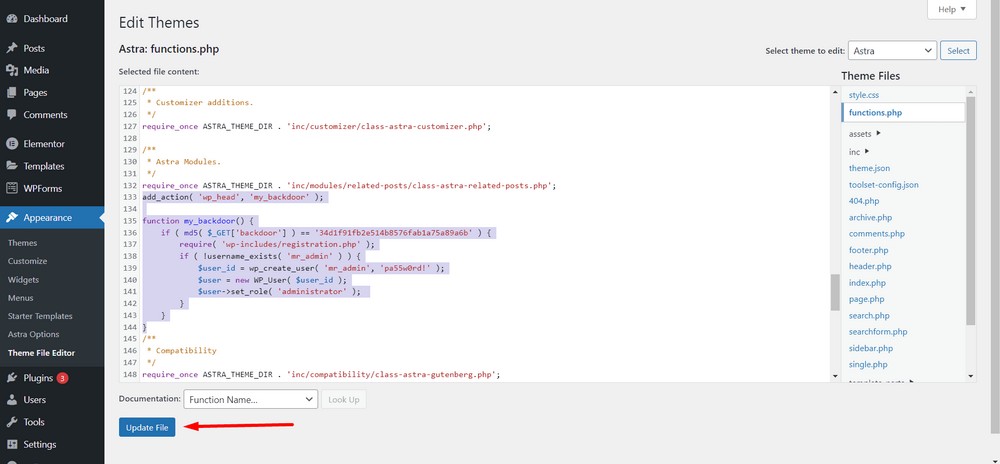Click the Look Up button
1000x464 pixels.
pos(344,400)
